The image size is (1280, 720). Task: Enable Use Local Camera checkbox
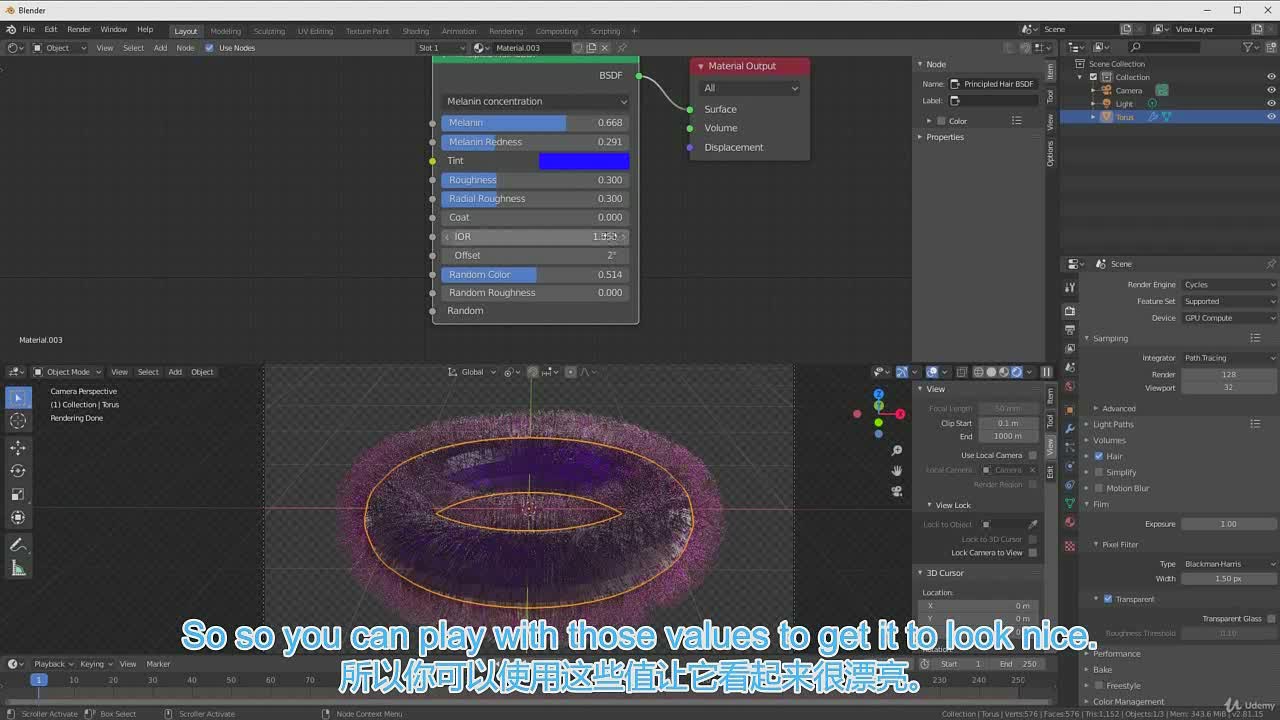1033,455
